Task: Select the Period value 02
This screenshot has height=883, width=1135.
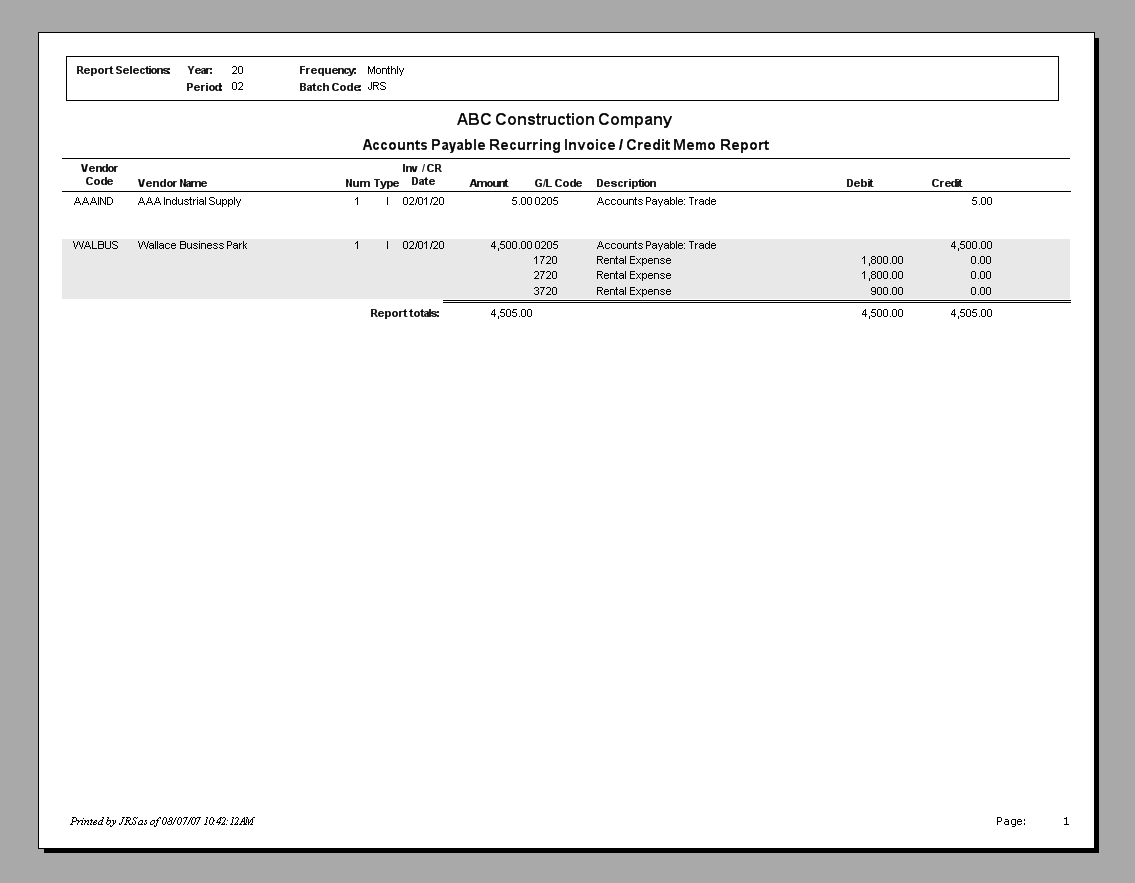Action: tap(237, 86)
